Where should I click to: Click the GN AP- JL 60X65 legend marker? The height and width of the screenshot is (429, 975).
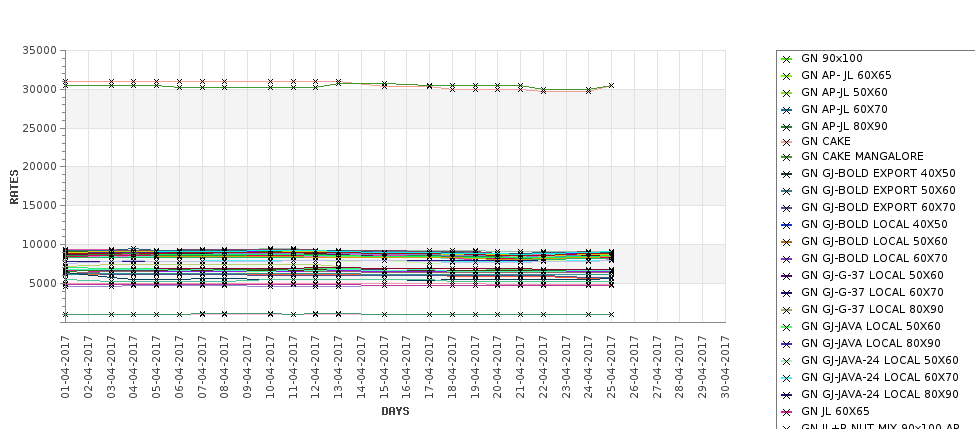point(787,76)
